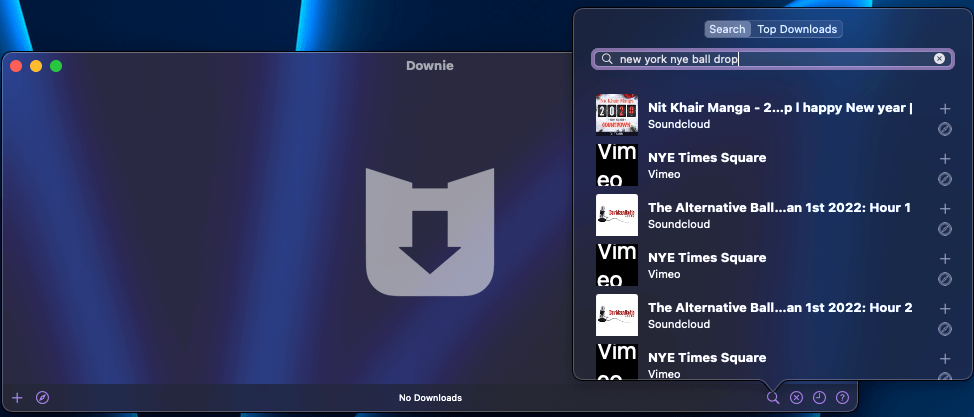
Task: Click the magnifier icon inside the search field
Action: tap(607, 58)
